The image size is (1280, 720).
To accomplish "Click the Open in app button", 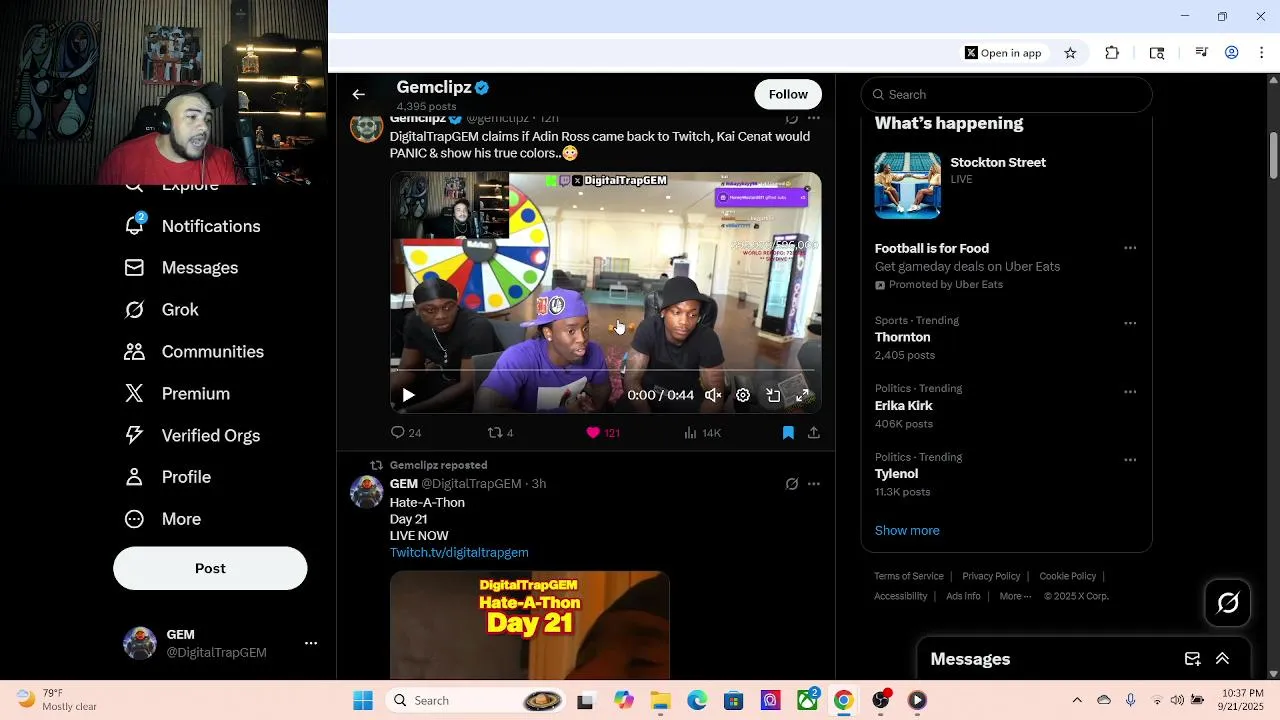I will pos(1003,53).
